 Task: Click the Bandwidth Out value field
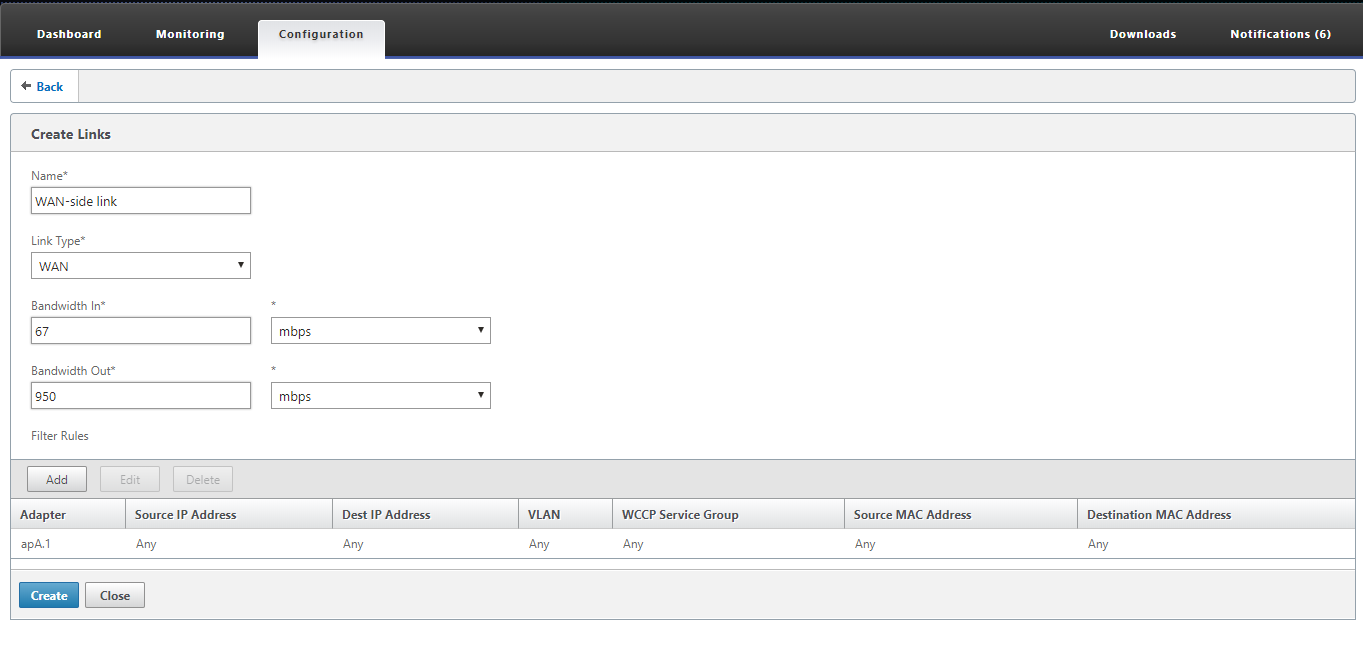(141, 396)
